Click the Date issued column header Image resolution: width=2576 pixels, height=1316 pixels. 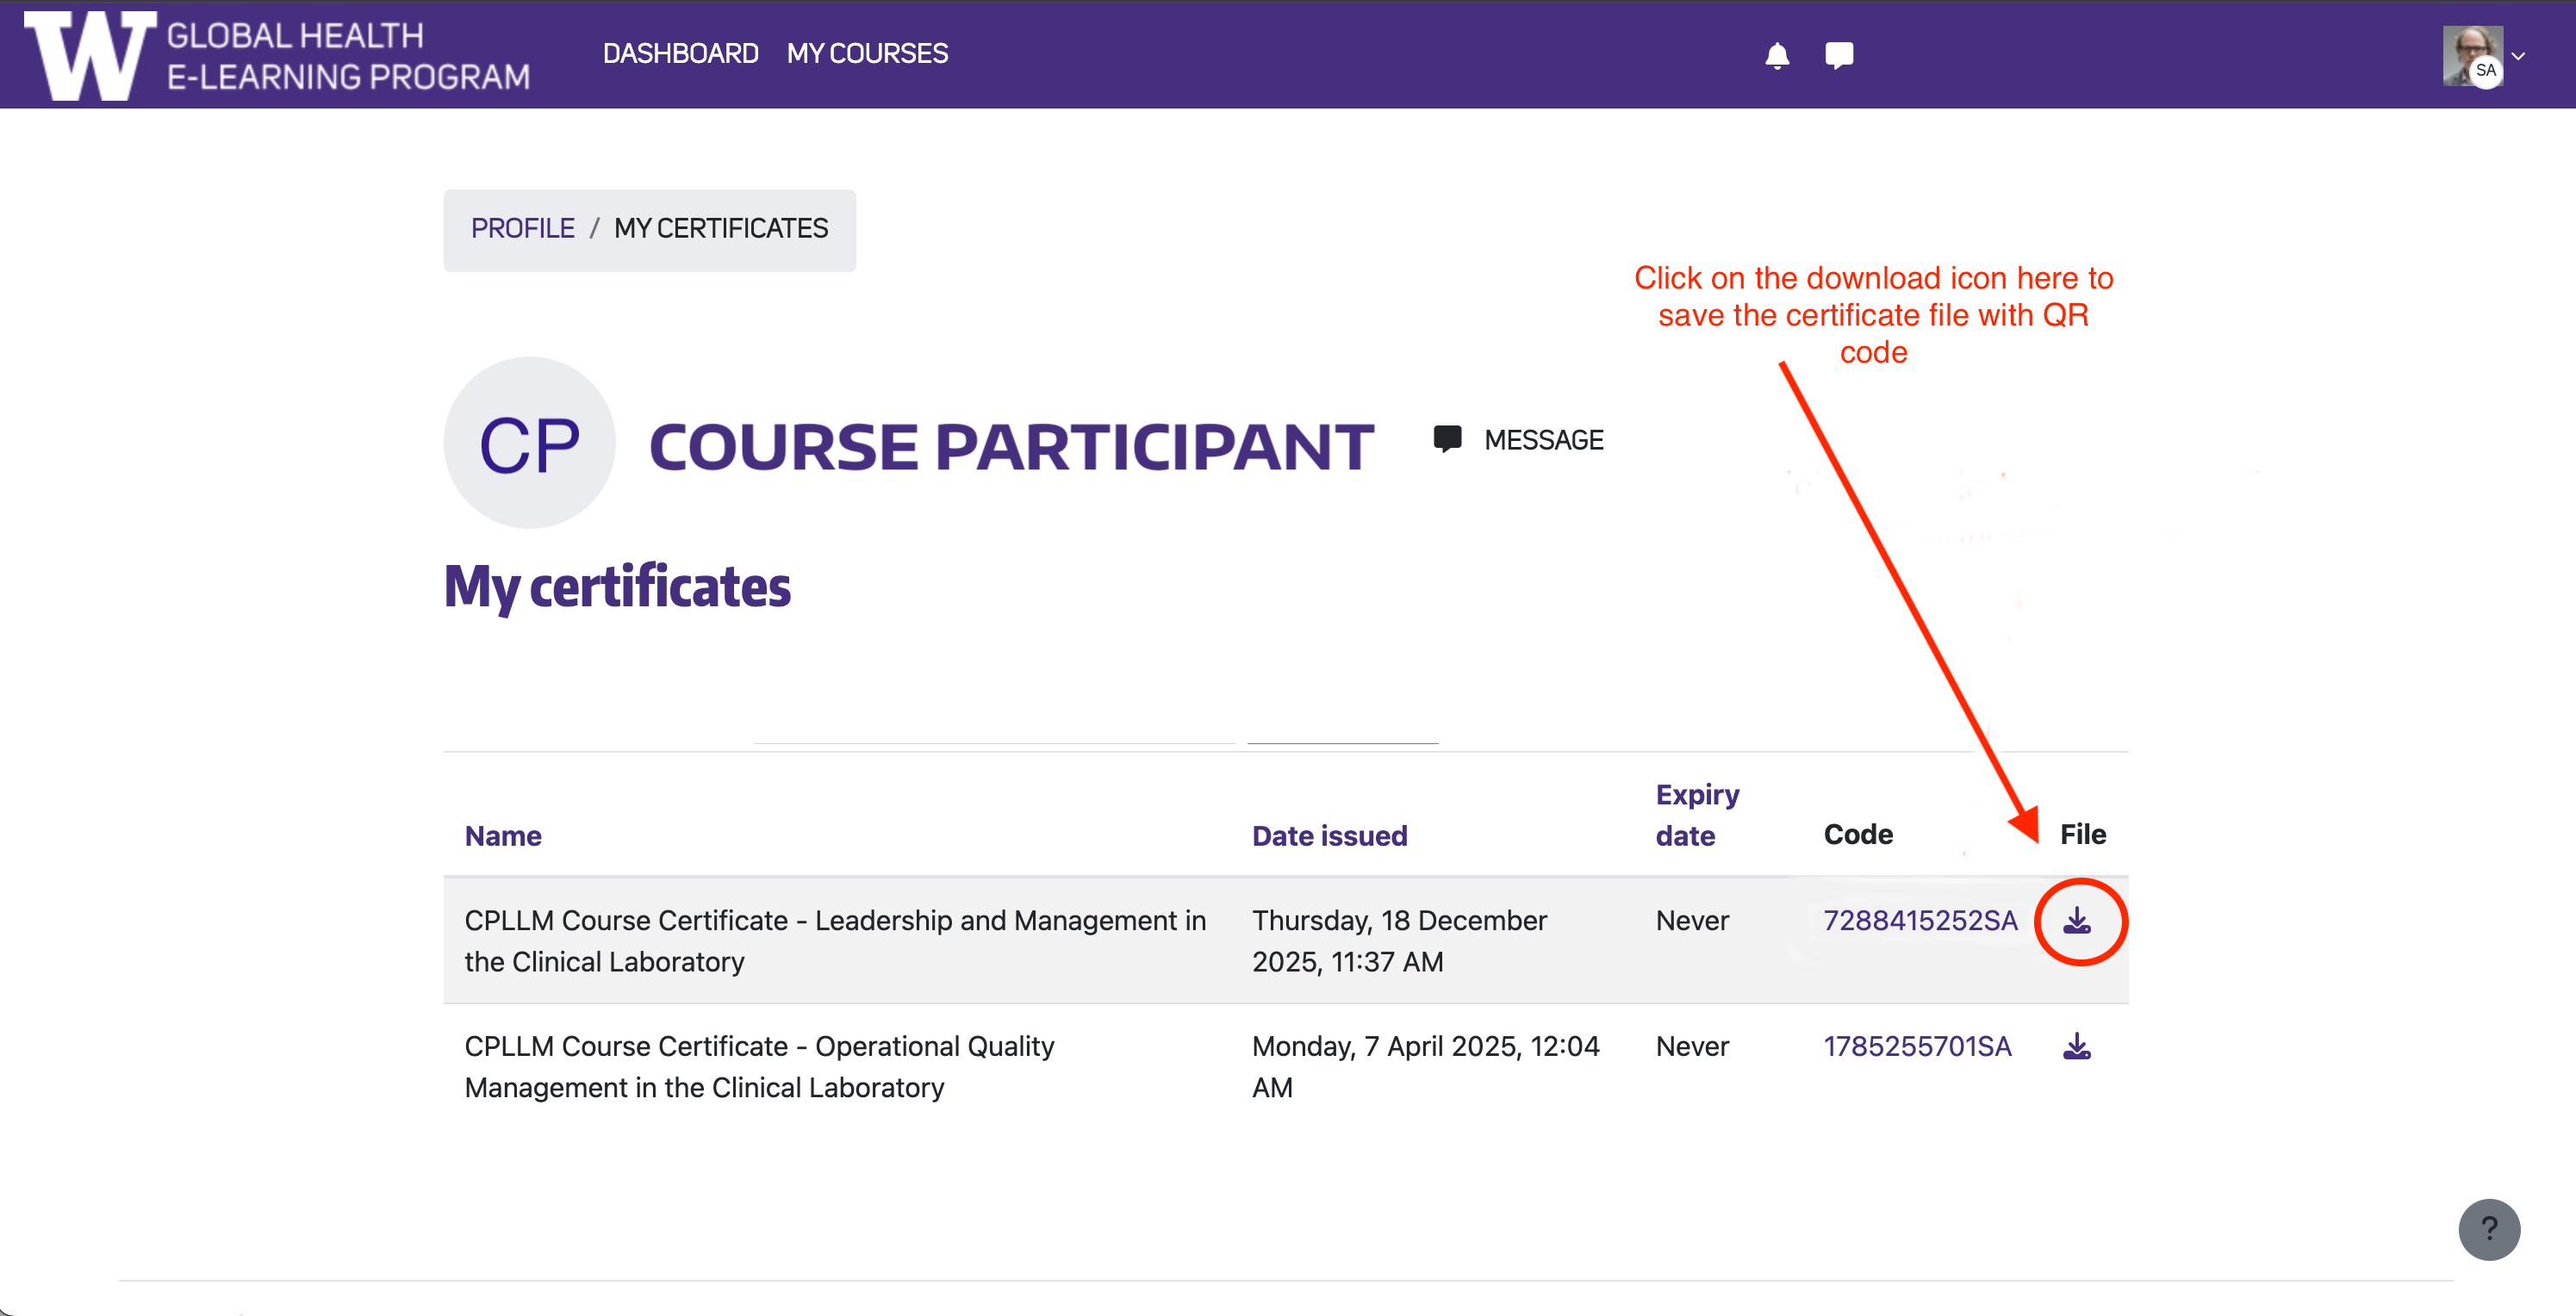click(1330, 835)
